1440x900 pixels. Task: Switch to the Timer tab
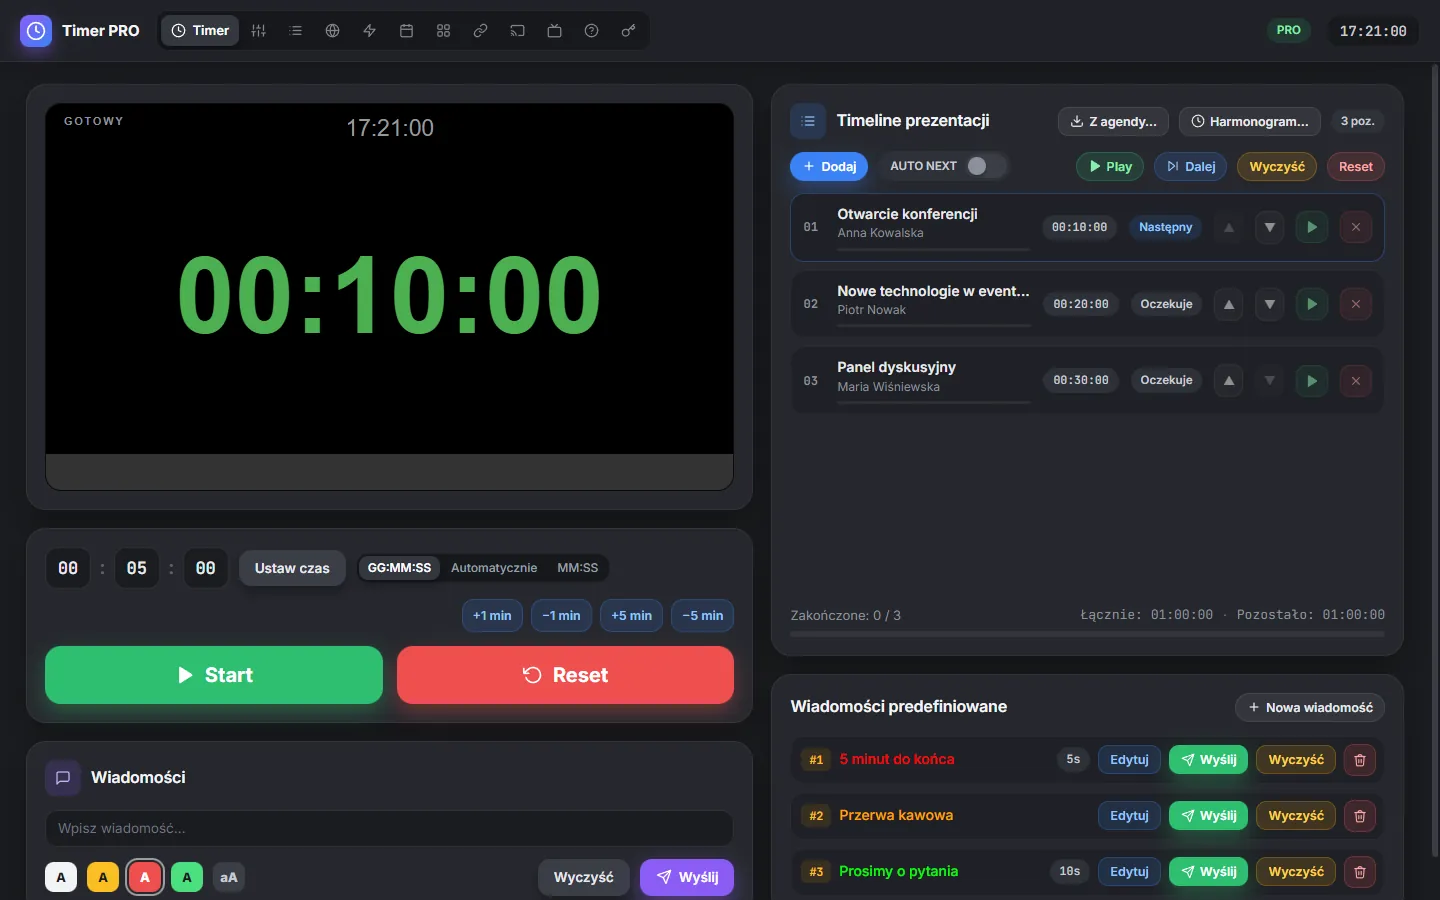click(x=201, y=31)
